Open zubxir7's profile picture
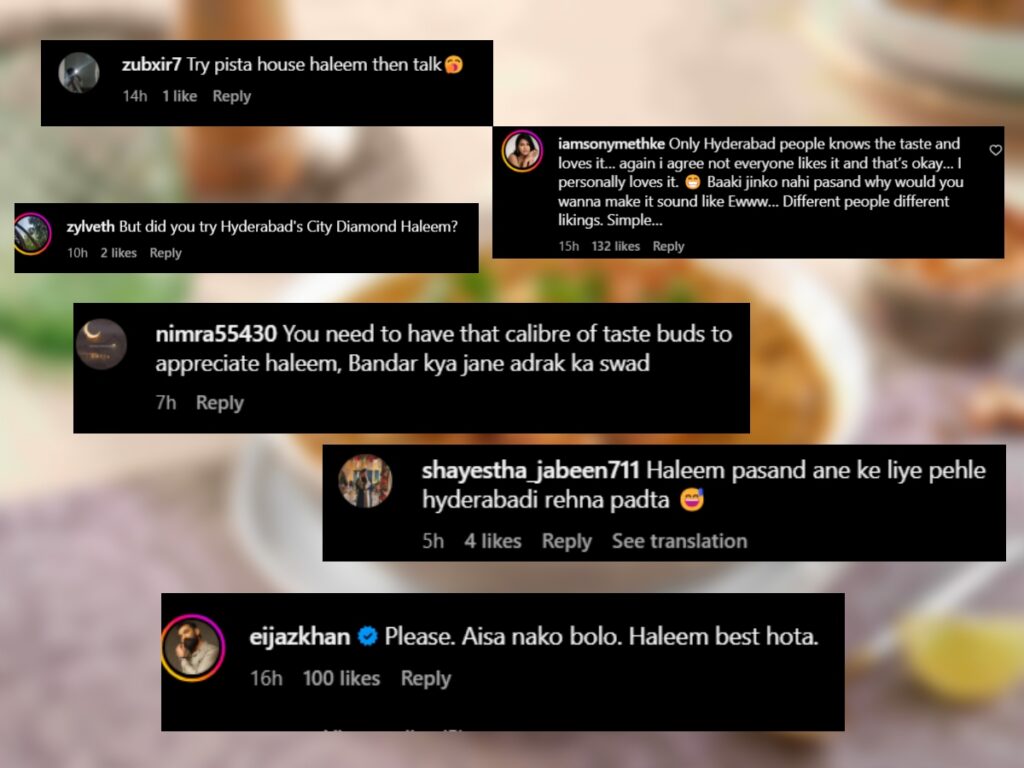The width and height of the screenshot is (1024, 768). pos(79,72)
